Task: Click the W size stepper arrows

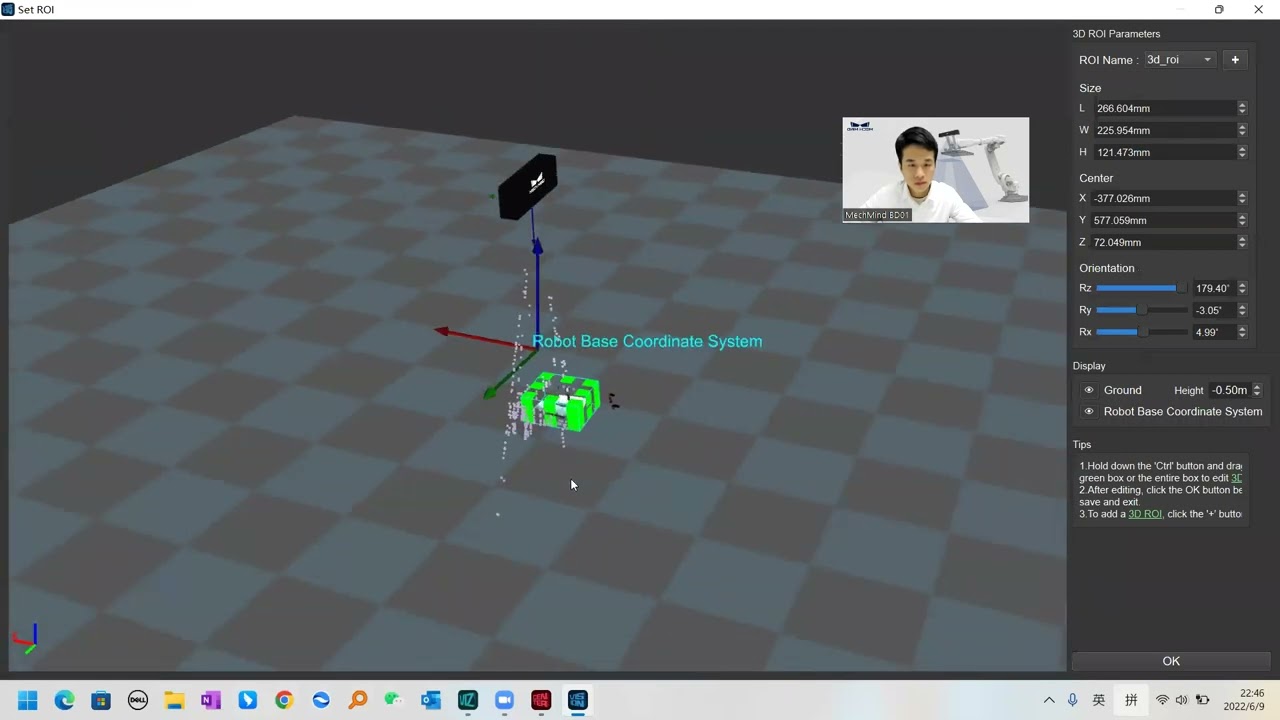Action: [x=1242, y=130]
